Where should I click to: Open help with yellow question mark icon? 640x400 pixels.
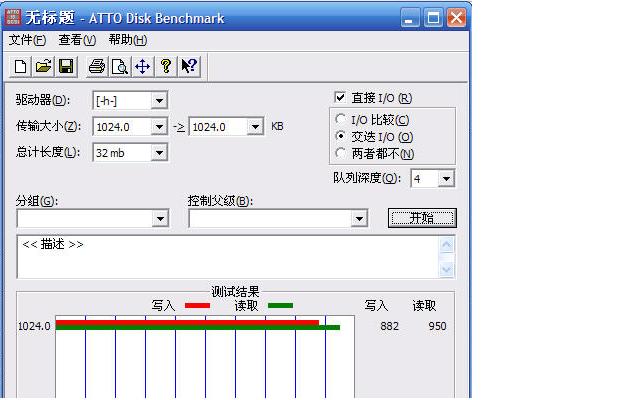[x=166, y=66]
